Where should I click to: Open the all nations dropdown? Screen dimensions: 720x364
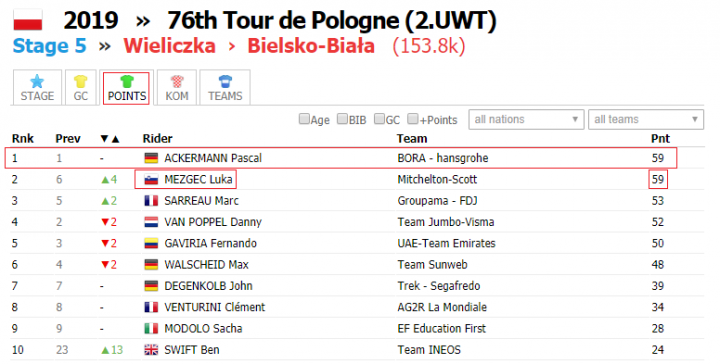click(526, 119)
